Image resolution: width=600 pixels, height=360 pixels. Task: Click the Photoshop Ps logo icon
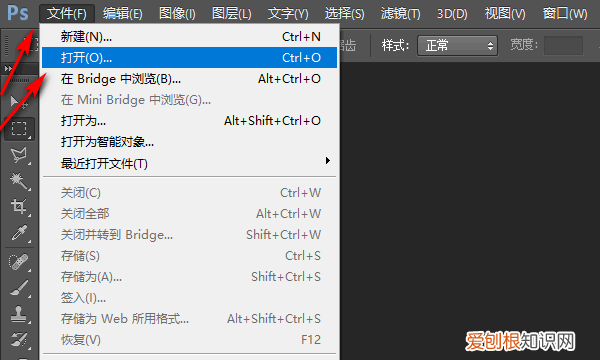(18, 13)
